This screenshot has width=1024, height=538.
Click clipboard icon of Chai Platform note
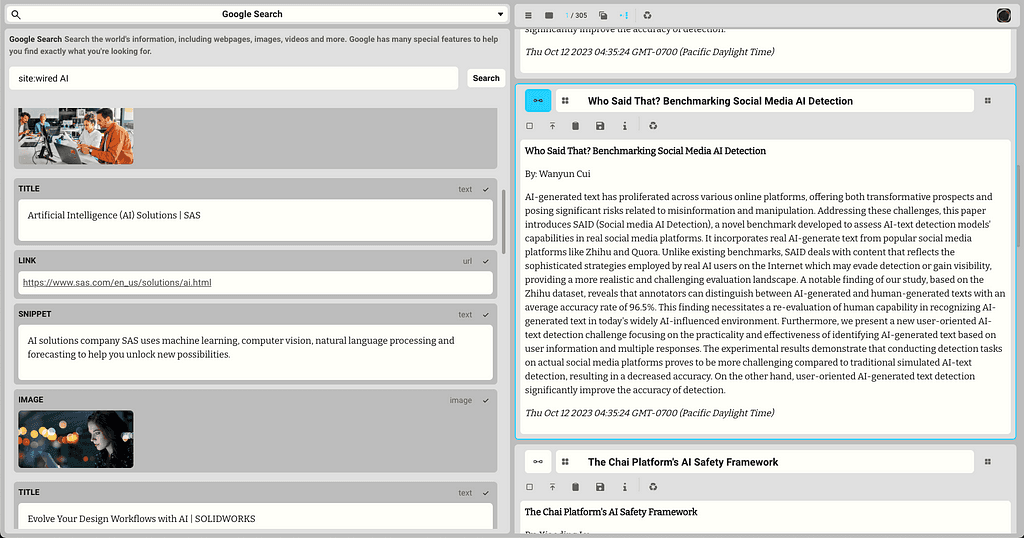575,487
